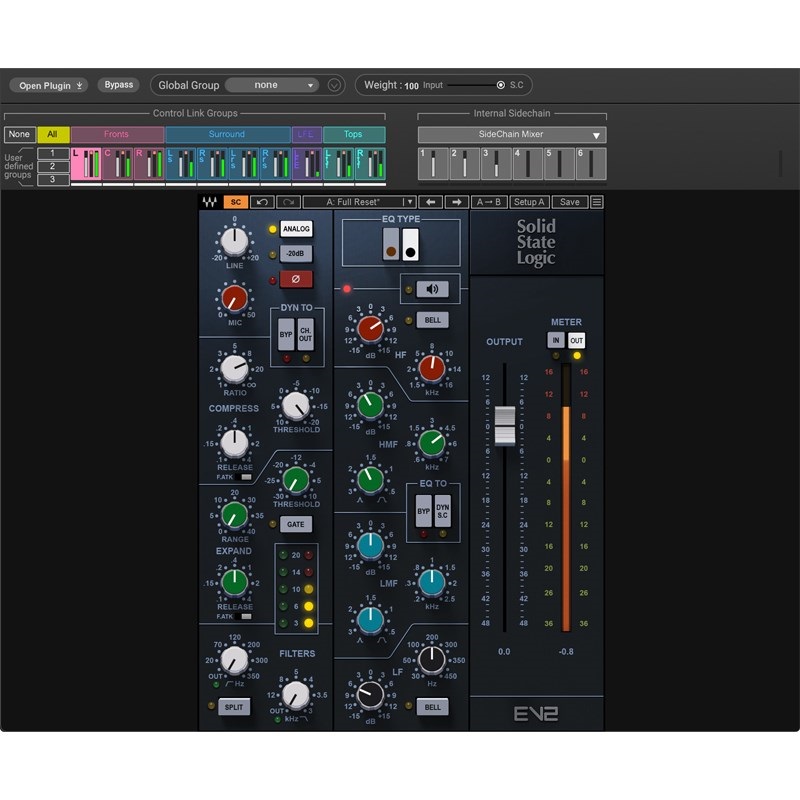Click the Bypass button
800x800 pixels.
(x=118, y=85)
